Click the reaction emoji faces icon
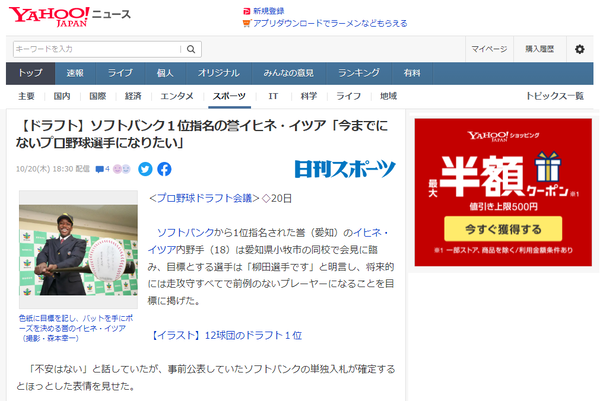Viewport: 600px width, 401px height. 122,169
